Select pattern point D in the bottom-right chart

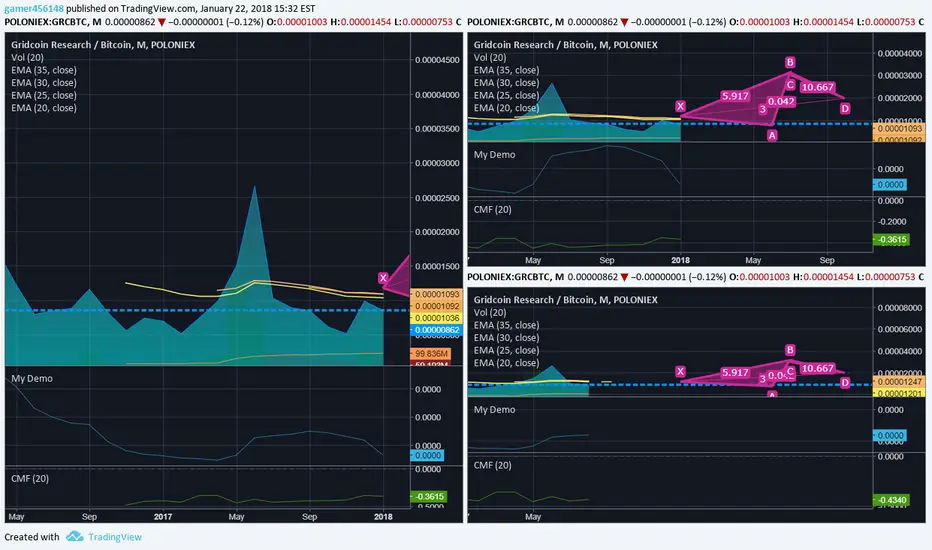(x=845, y=382)
